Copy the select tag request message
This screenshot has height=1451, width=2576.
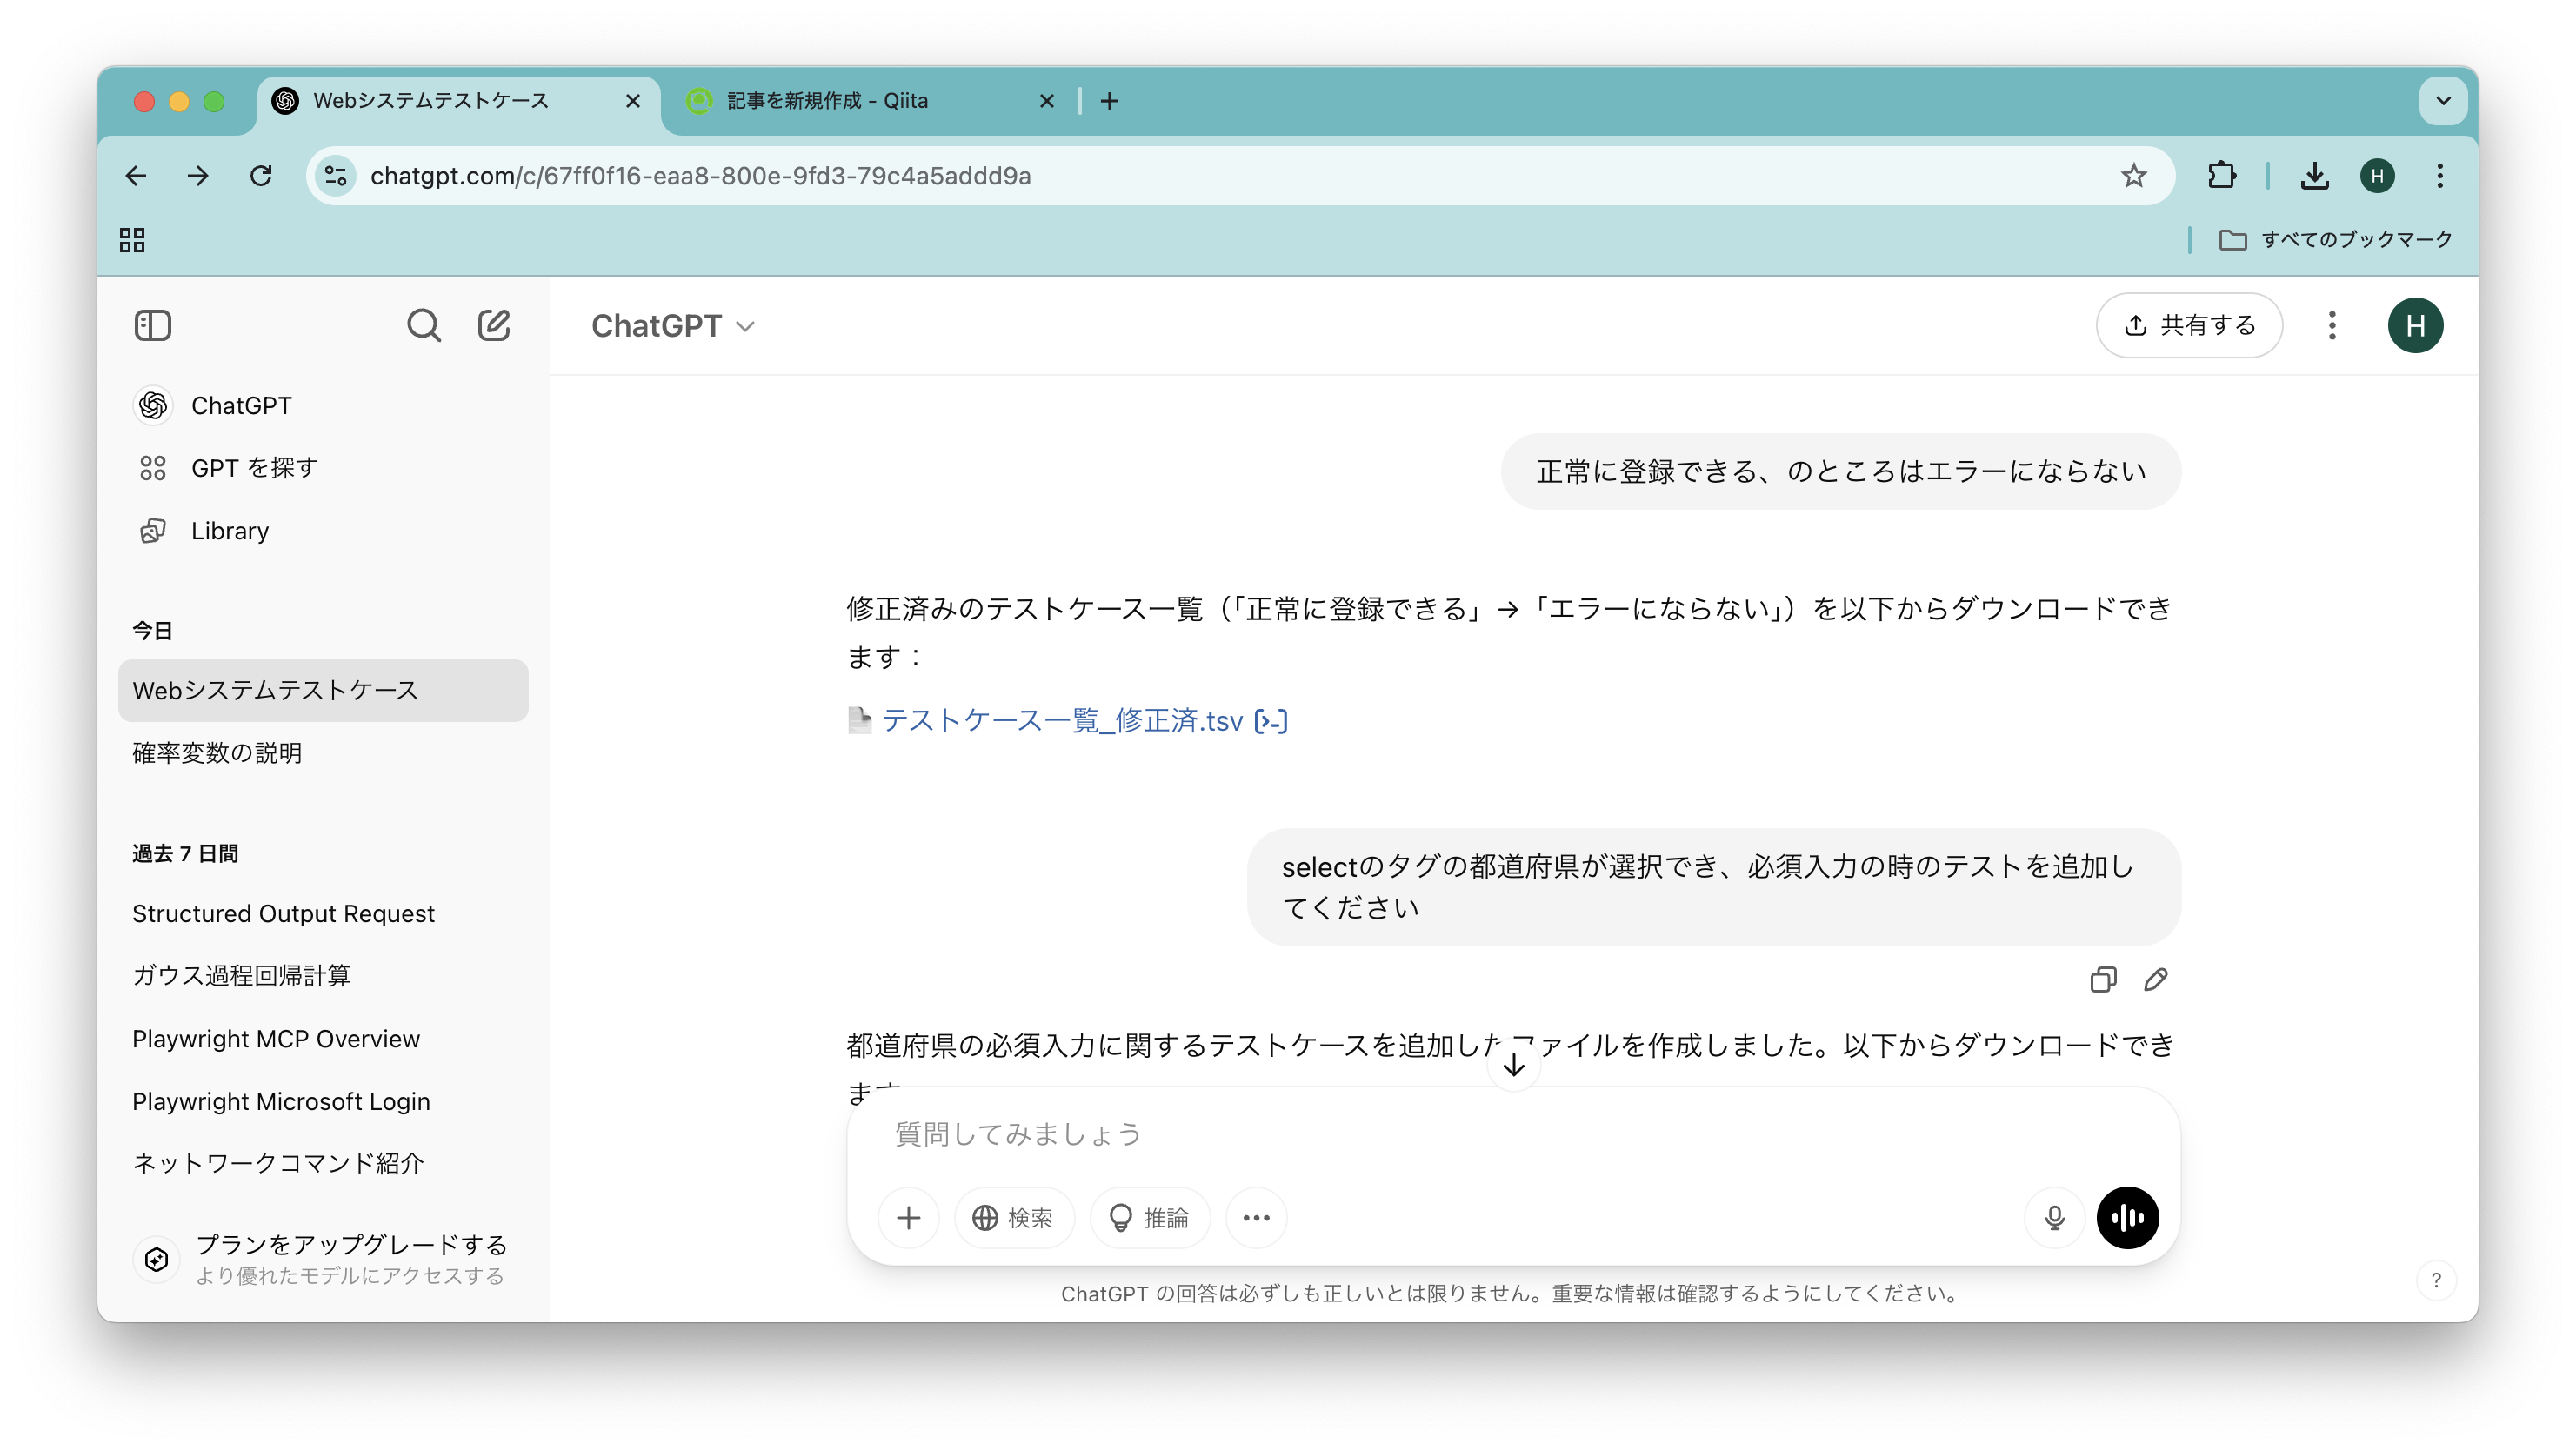point(2102,979)
